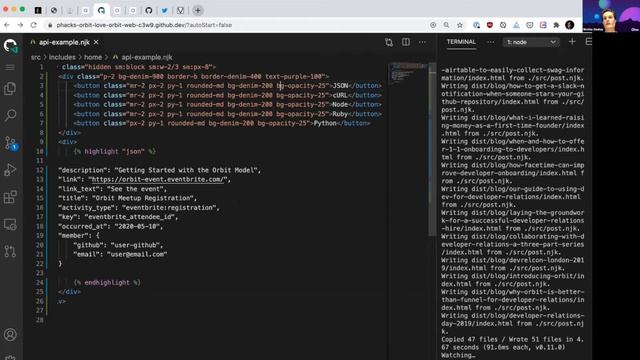This screenshot has height=360, width=640.
Task: Click the cURL button text on line 4
Action: click(x=340, y=95)
